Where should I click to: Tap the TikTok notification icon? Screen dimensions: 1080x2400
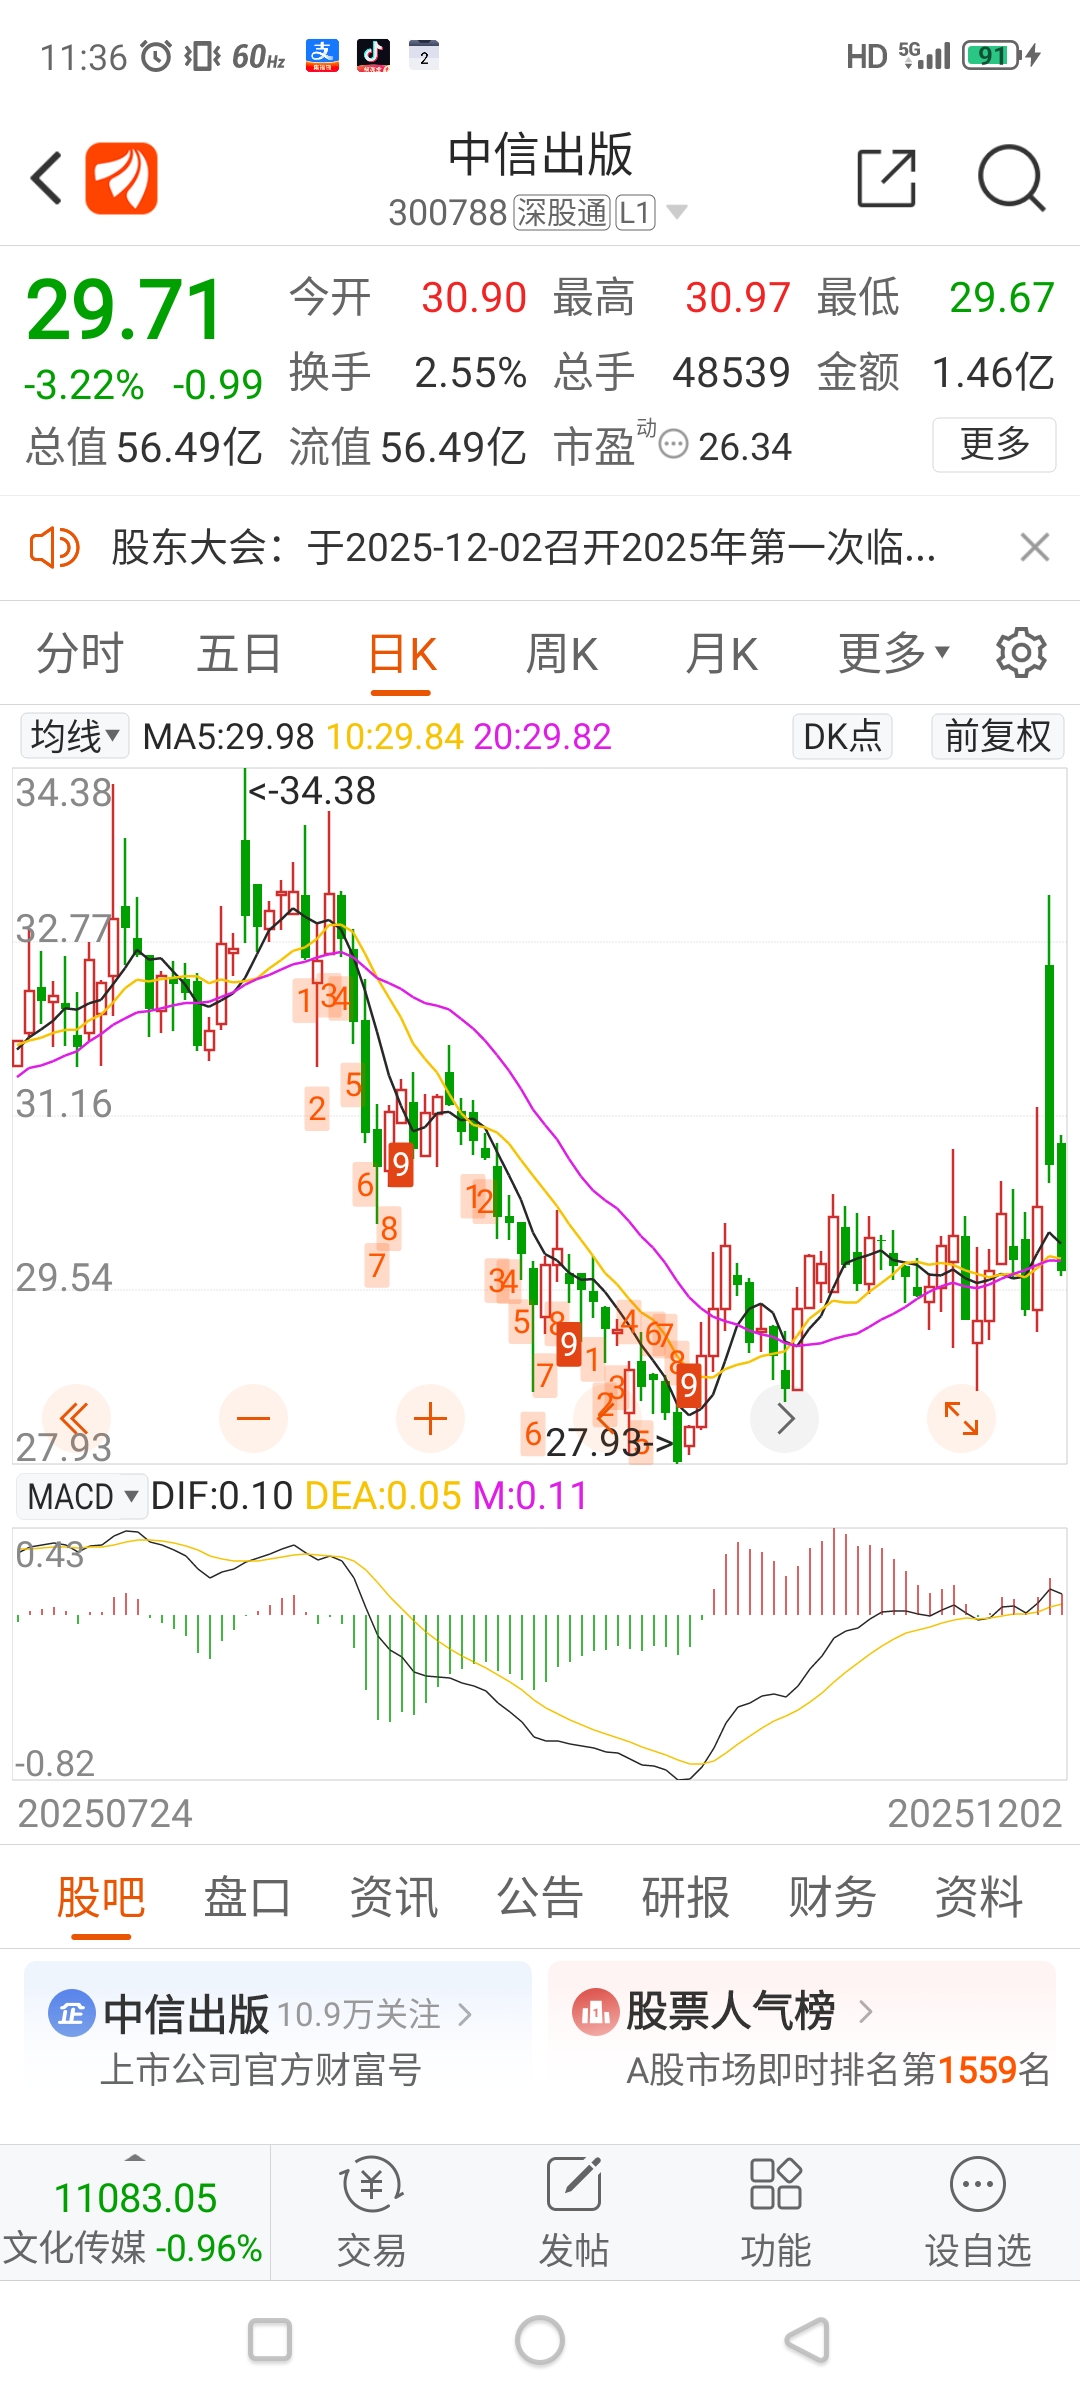373,55
